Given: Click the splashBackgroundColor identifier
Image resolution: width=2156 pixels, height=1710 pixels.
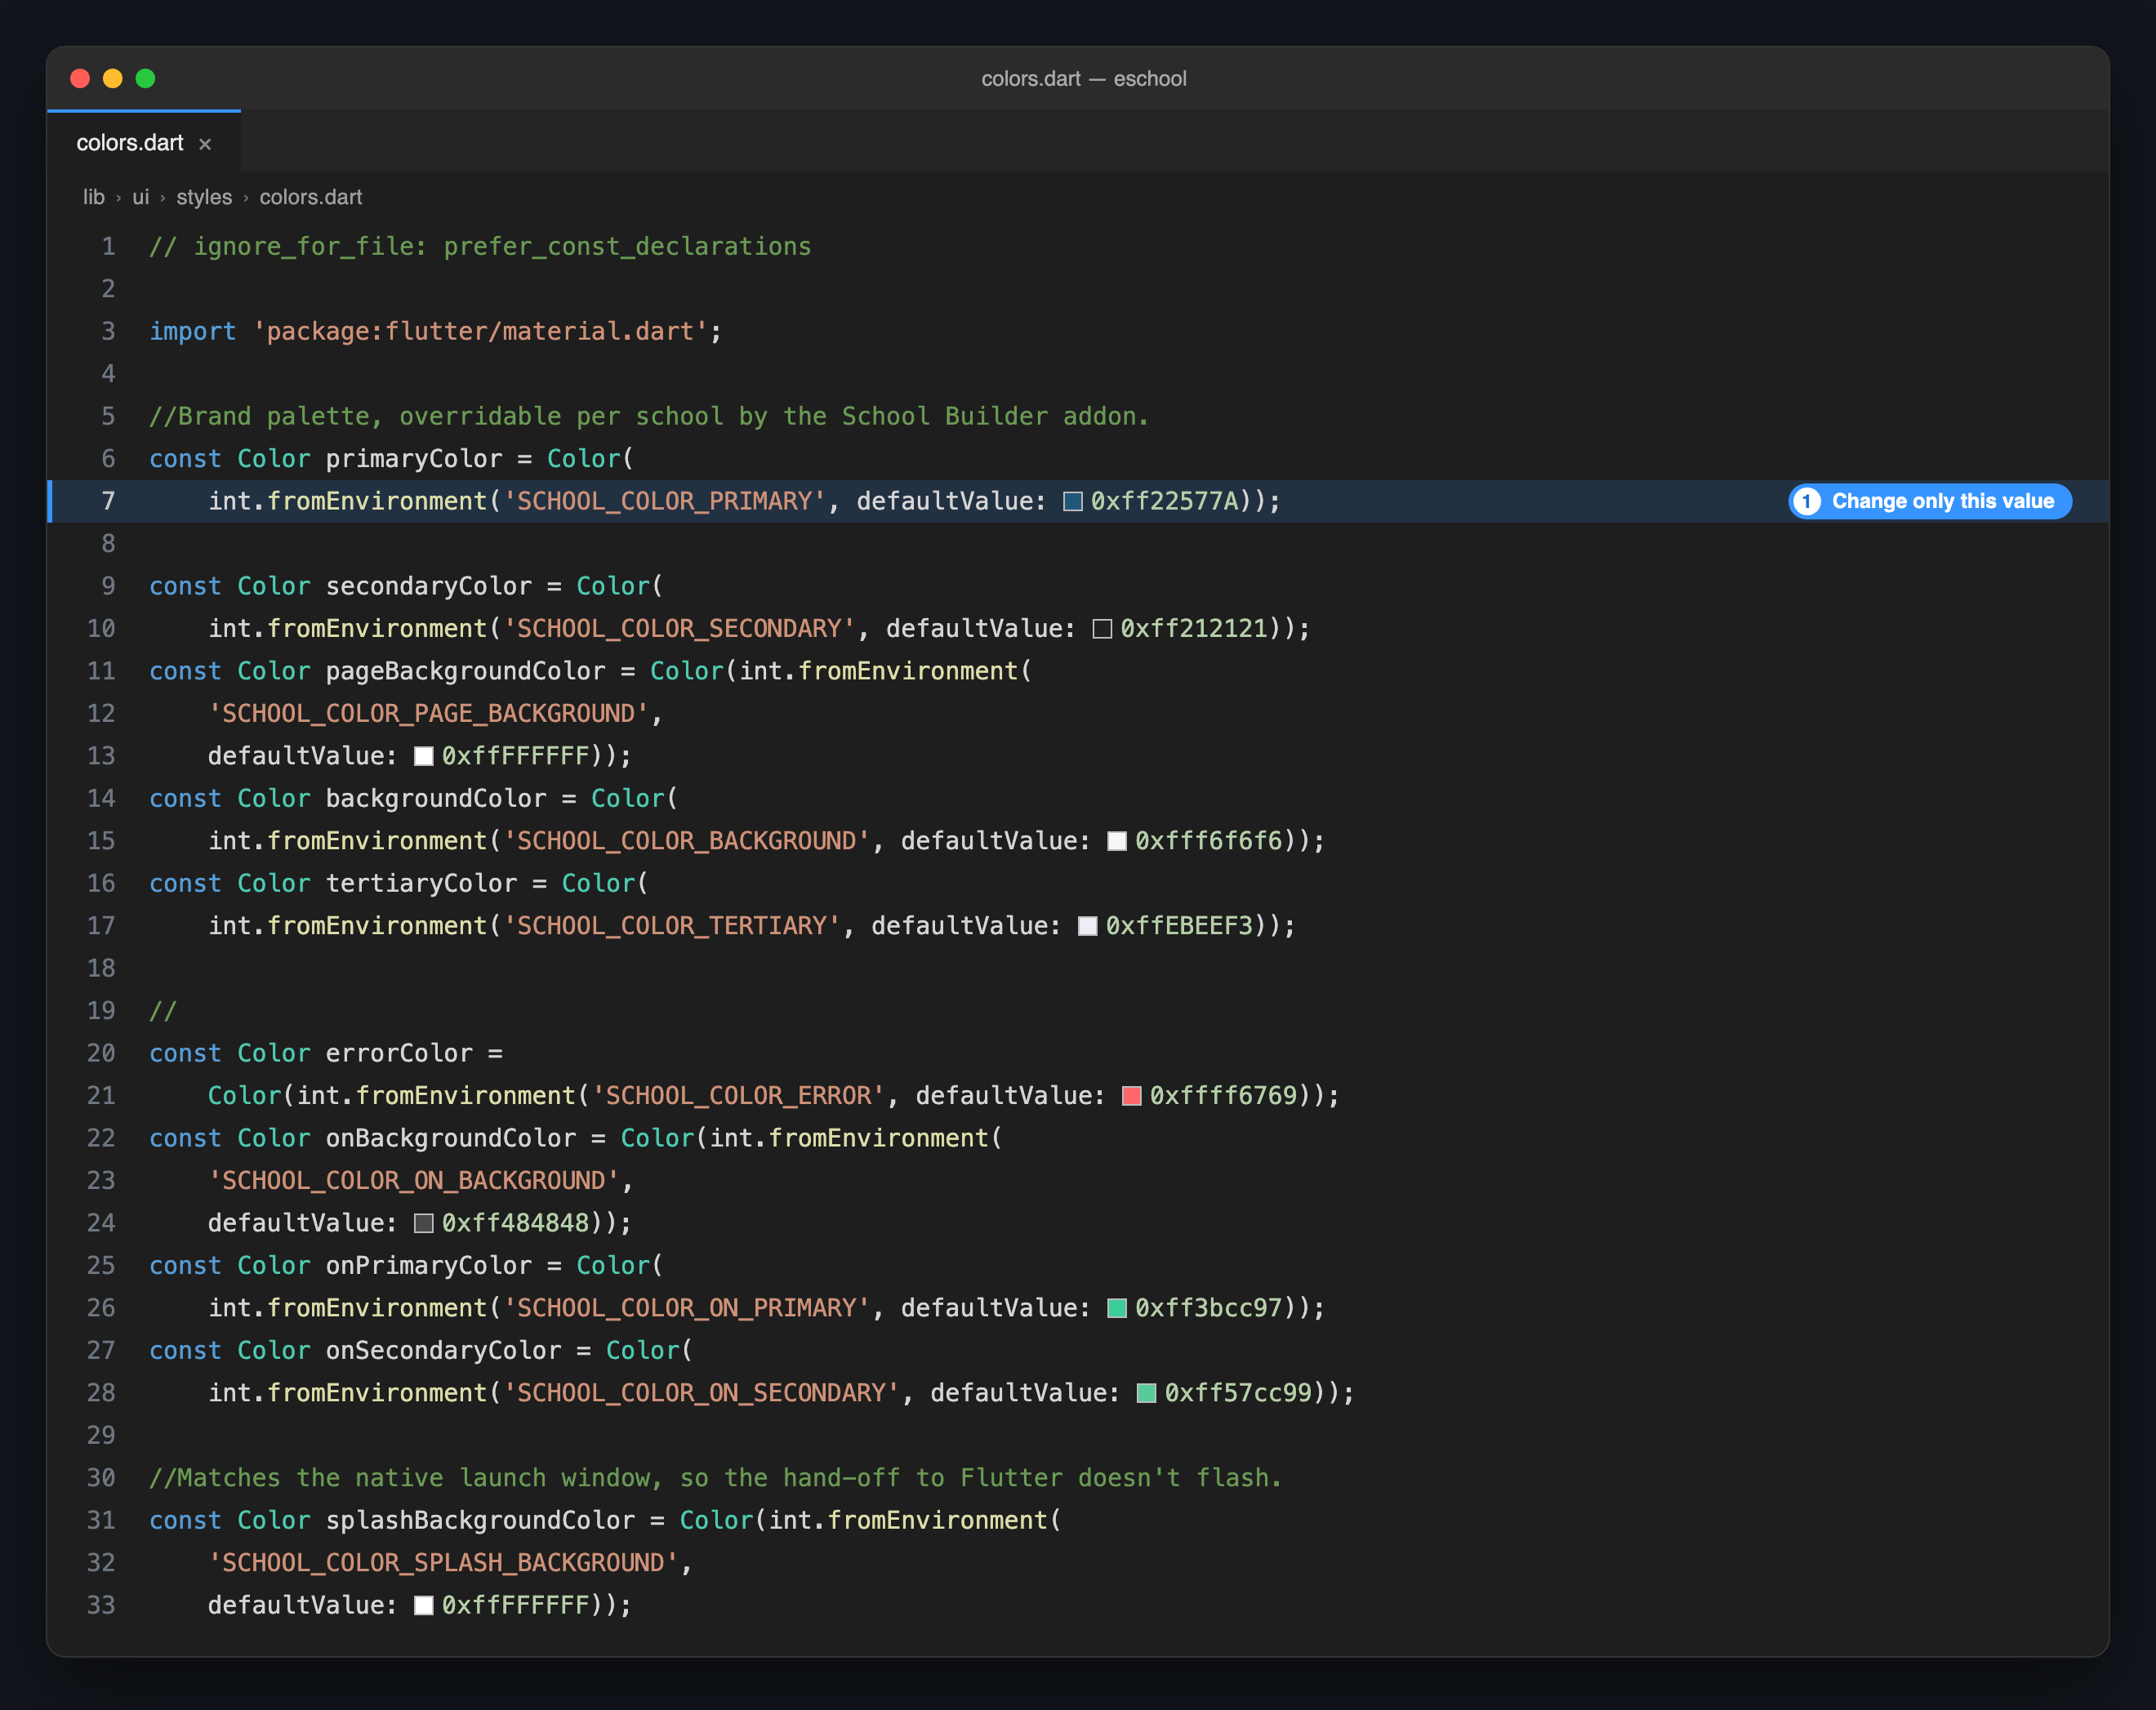Looking at the screenshot, I should point(481,1521).
